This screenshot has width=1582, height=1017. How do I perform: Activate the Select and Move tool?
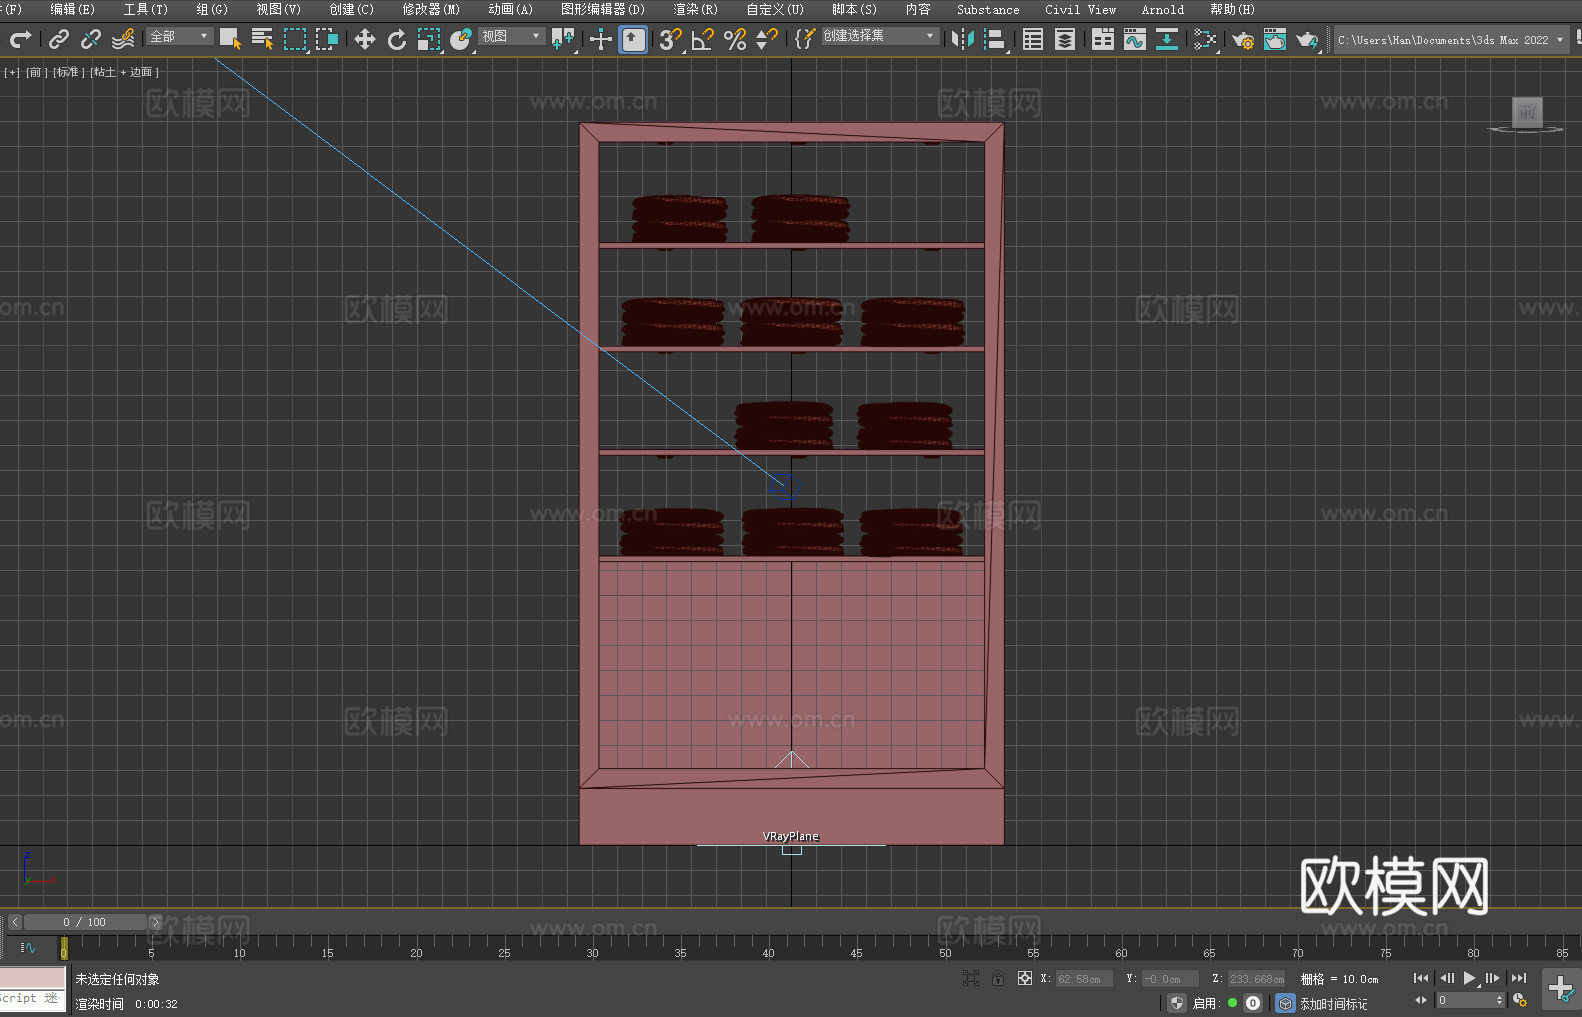click(364, 39)
